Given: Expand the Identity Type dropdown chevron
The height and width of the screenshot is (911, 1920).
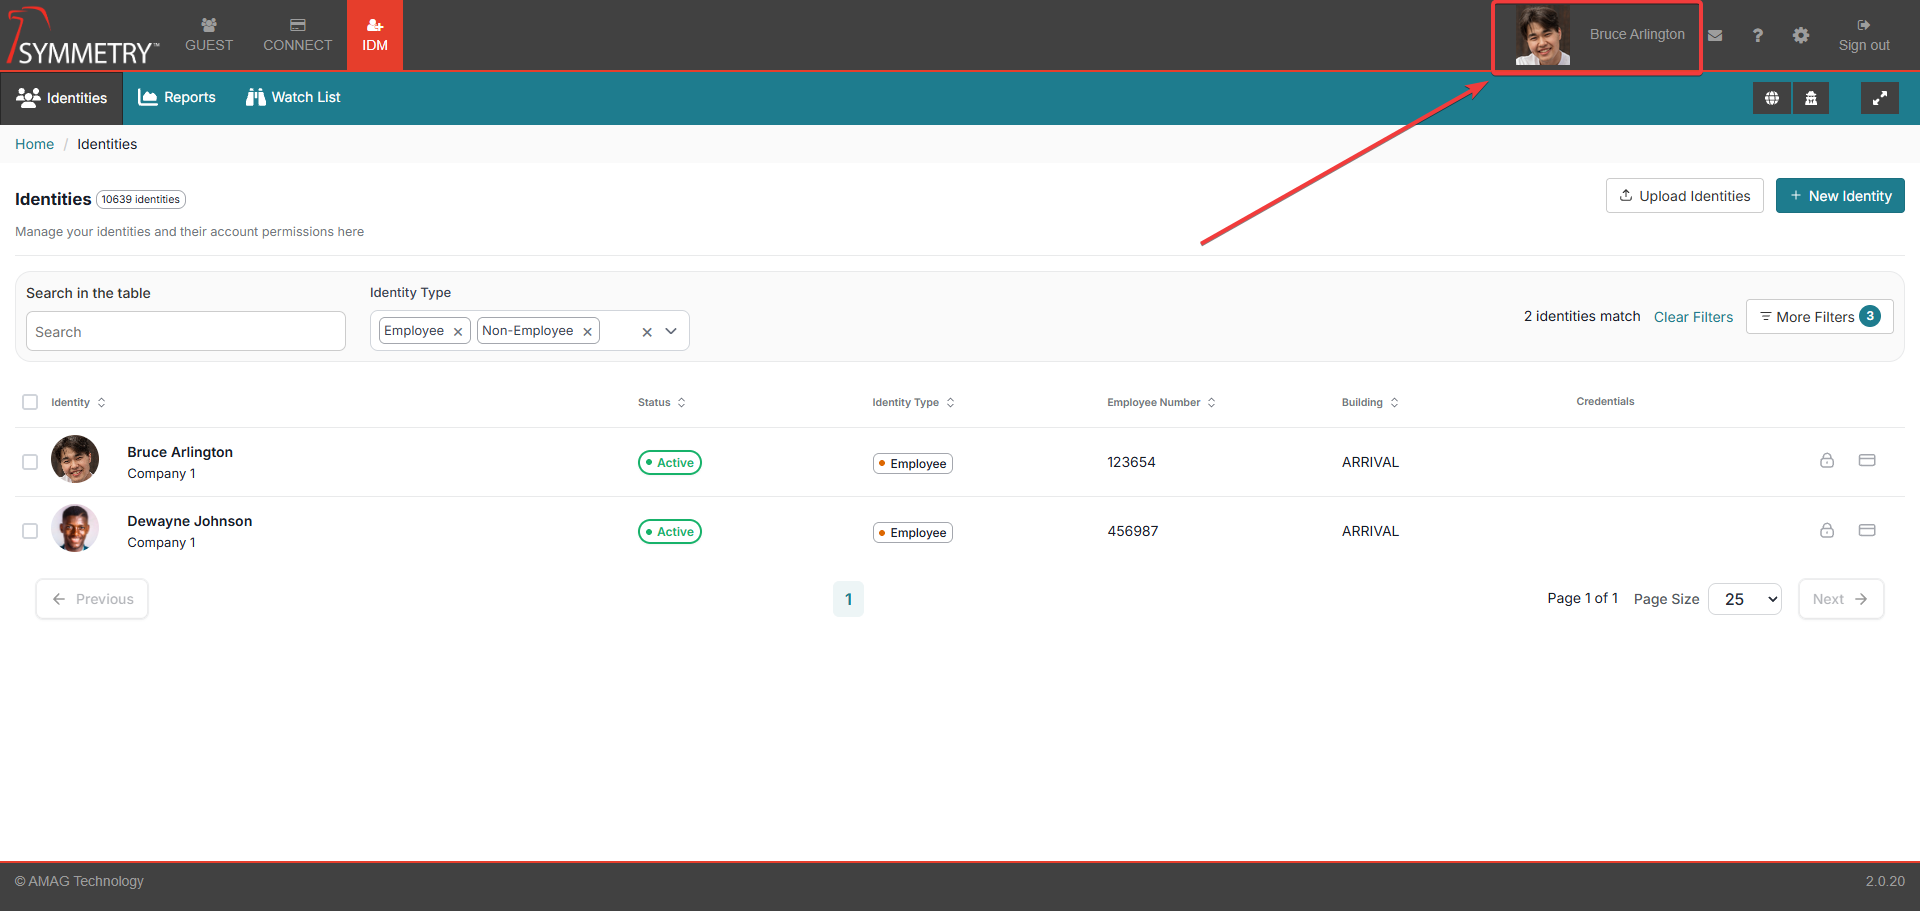Looking at the screenshot, I should (x=671, y=331).
